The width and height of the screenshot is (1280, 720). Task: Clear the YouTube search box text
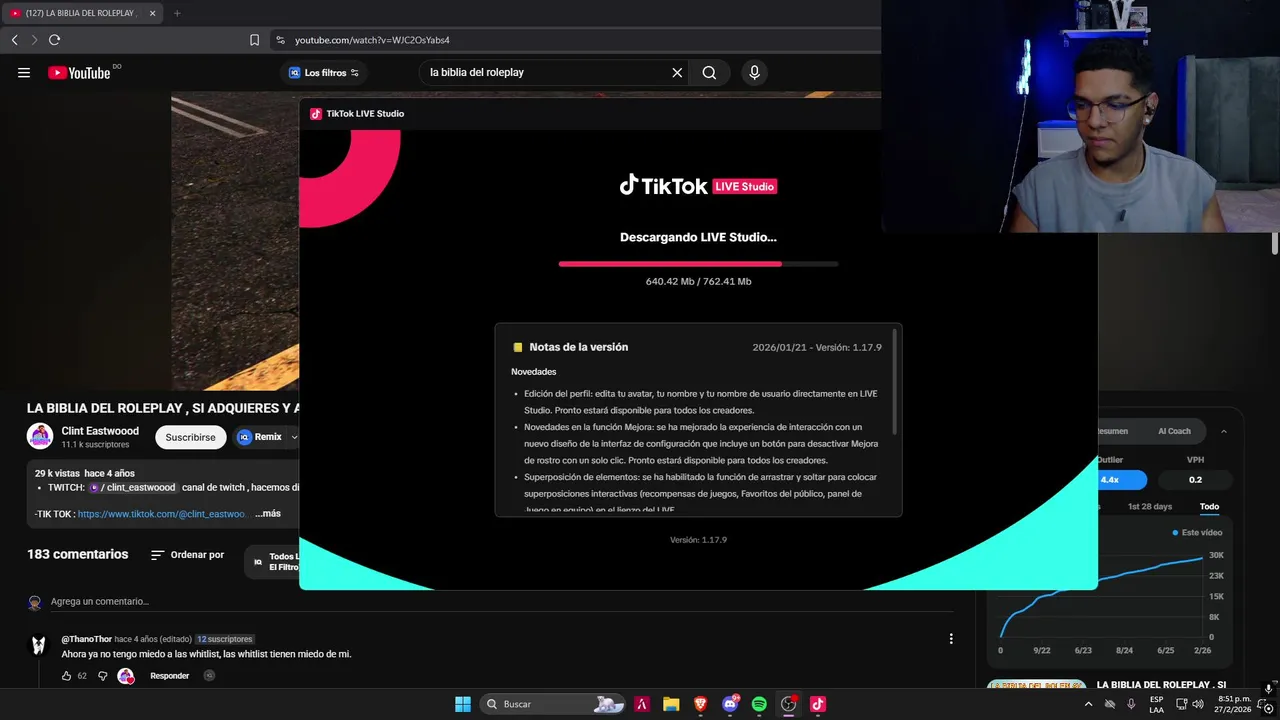point(677,72)
